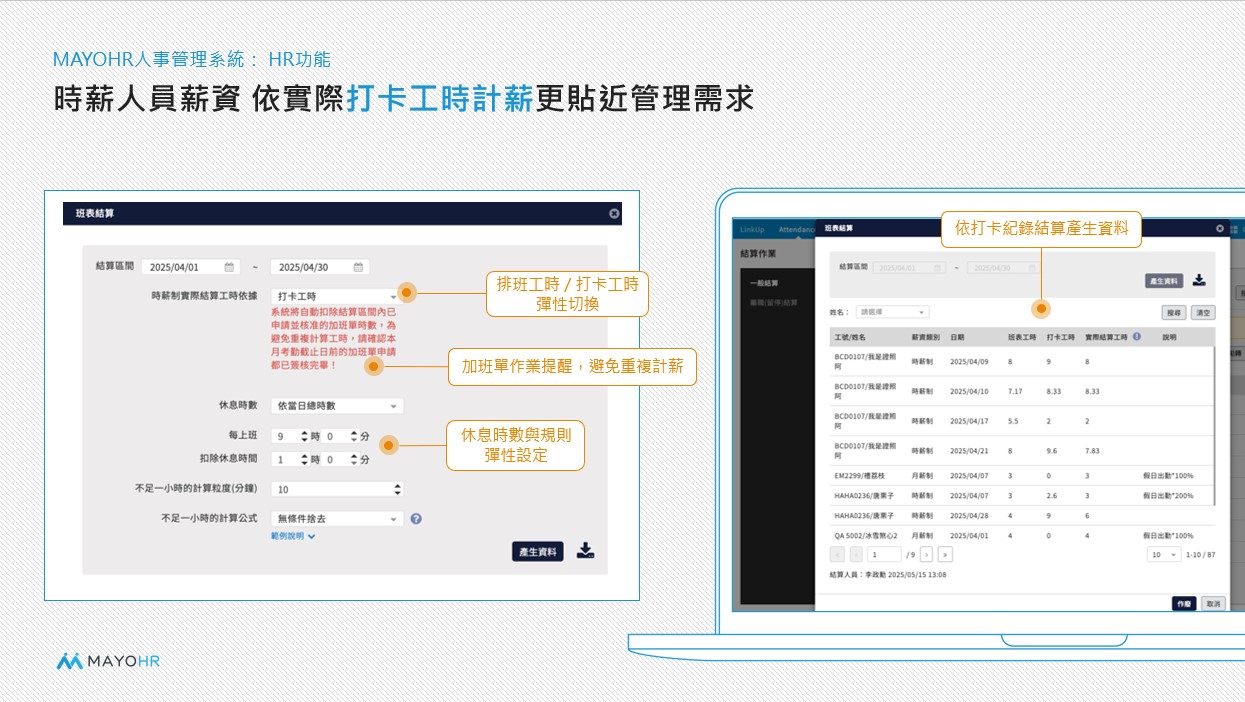
Task: Click the 薪資類別 column header
Action: pyautogui.click(x=925, y=337)
